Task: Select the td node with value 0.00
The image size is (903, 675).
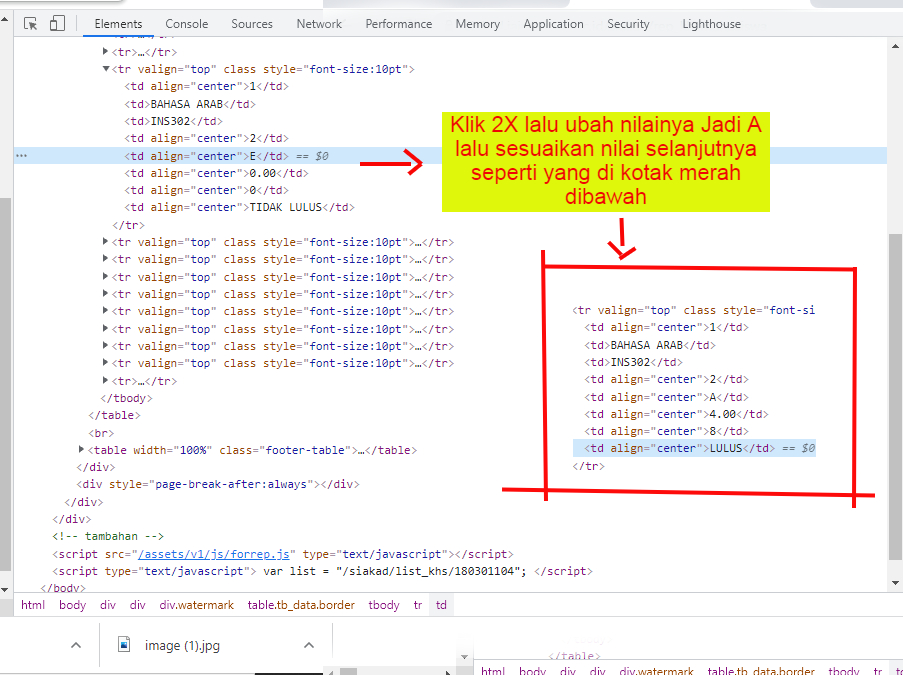Action: point(217,173)
